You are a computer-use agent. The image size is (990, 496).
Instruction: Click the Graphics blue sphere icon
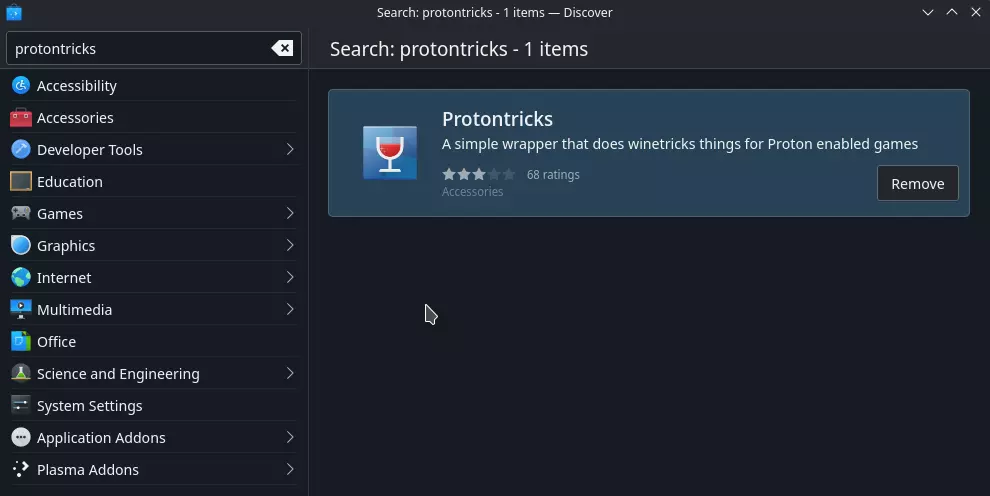point(21,246)
